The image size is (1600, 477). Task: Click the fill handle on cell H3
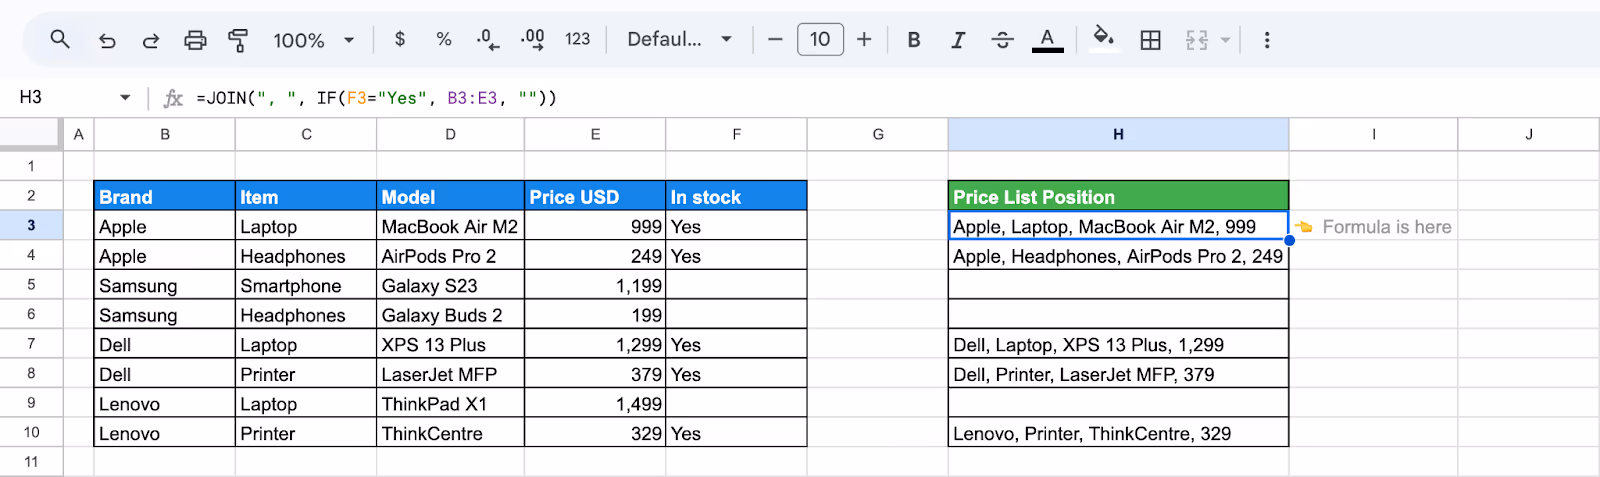coord(1289,240)
